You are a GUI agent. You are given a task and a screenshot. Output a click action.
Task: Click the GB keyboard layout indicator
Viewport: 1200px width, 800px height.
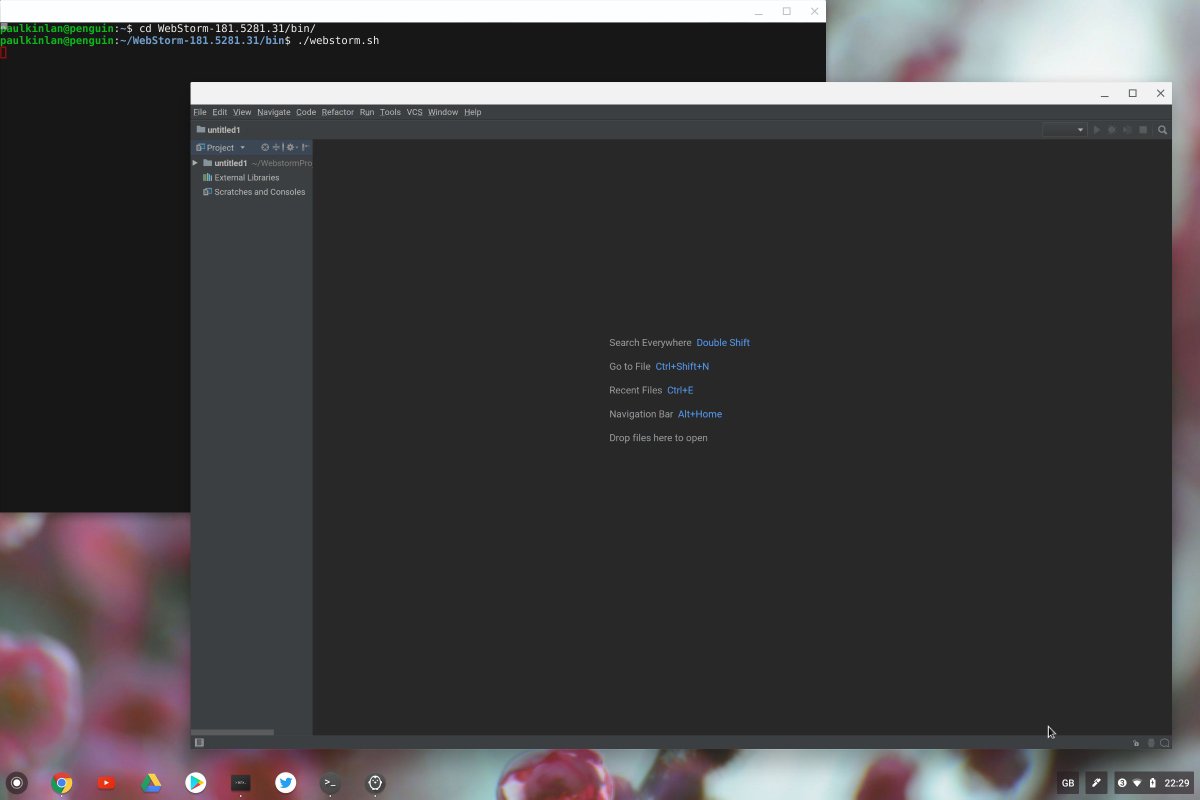[x=1068, y=783]
